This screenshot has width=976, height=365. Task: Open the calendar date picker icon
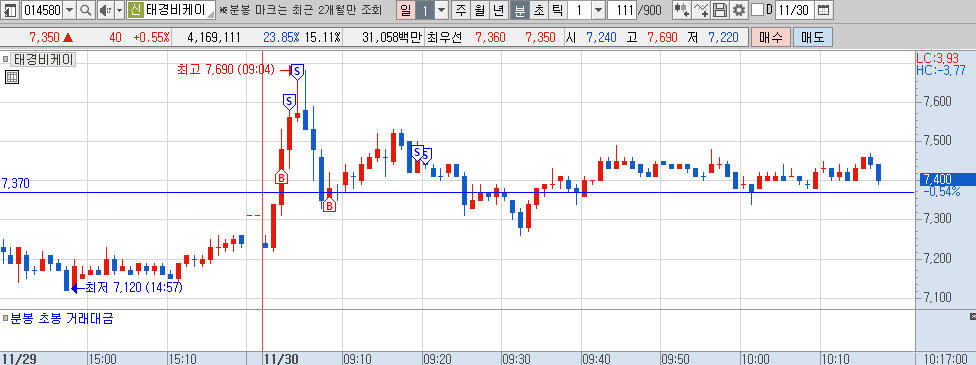823,10
